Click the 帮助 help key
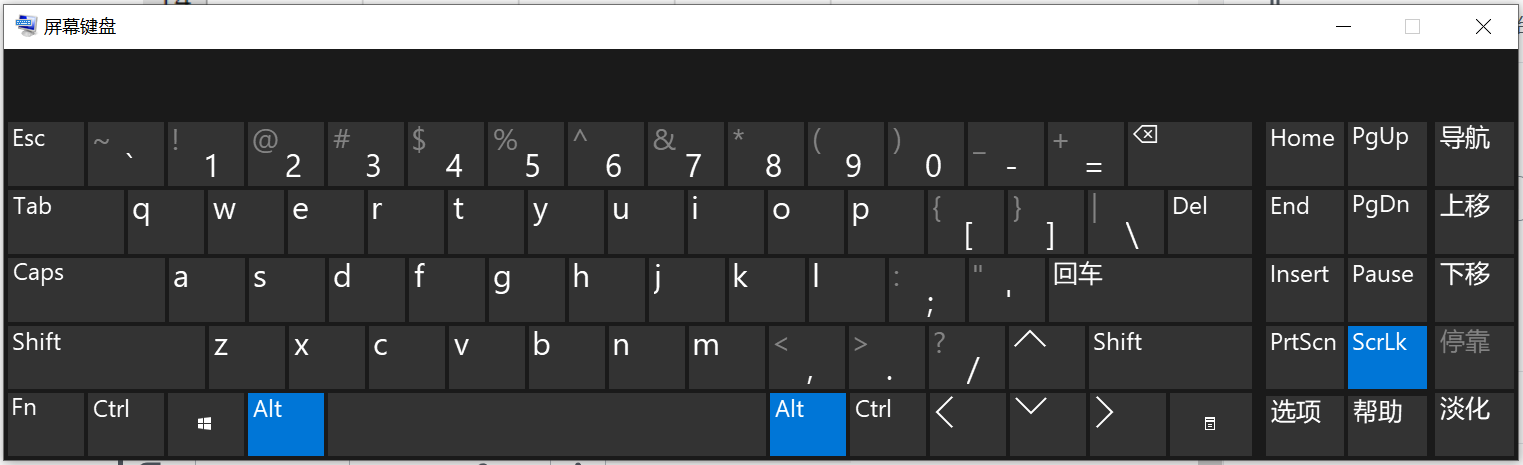1523x465 pixels. pos(1387,424)
